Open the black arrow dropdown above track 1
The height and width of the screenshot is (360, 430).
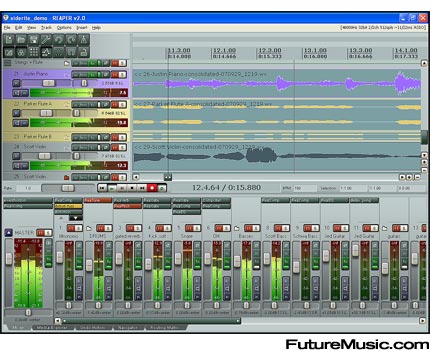76,218
